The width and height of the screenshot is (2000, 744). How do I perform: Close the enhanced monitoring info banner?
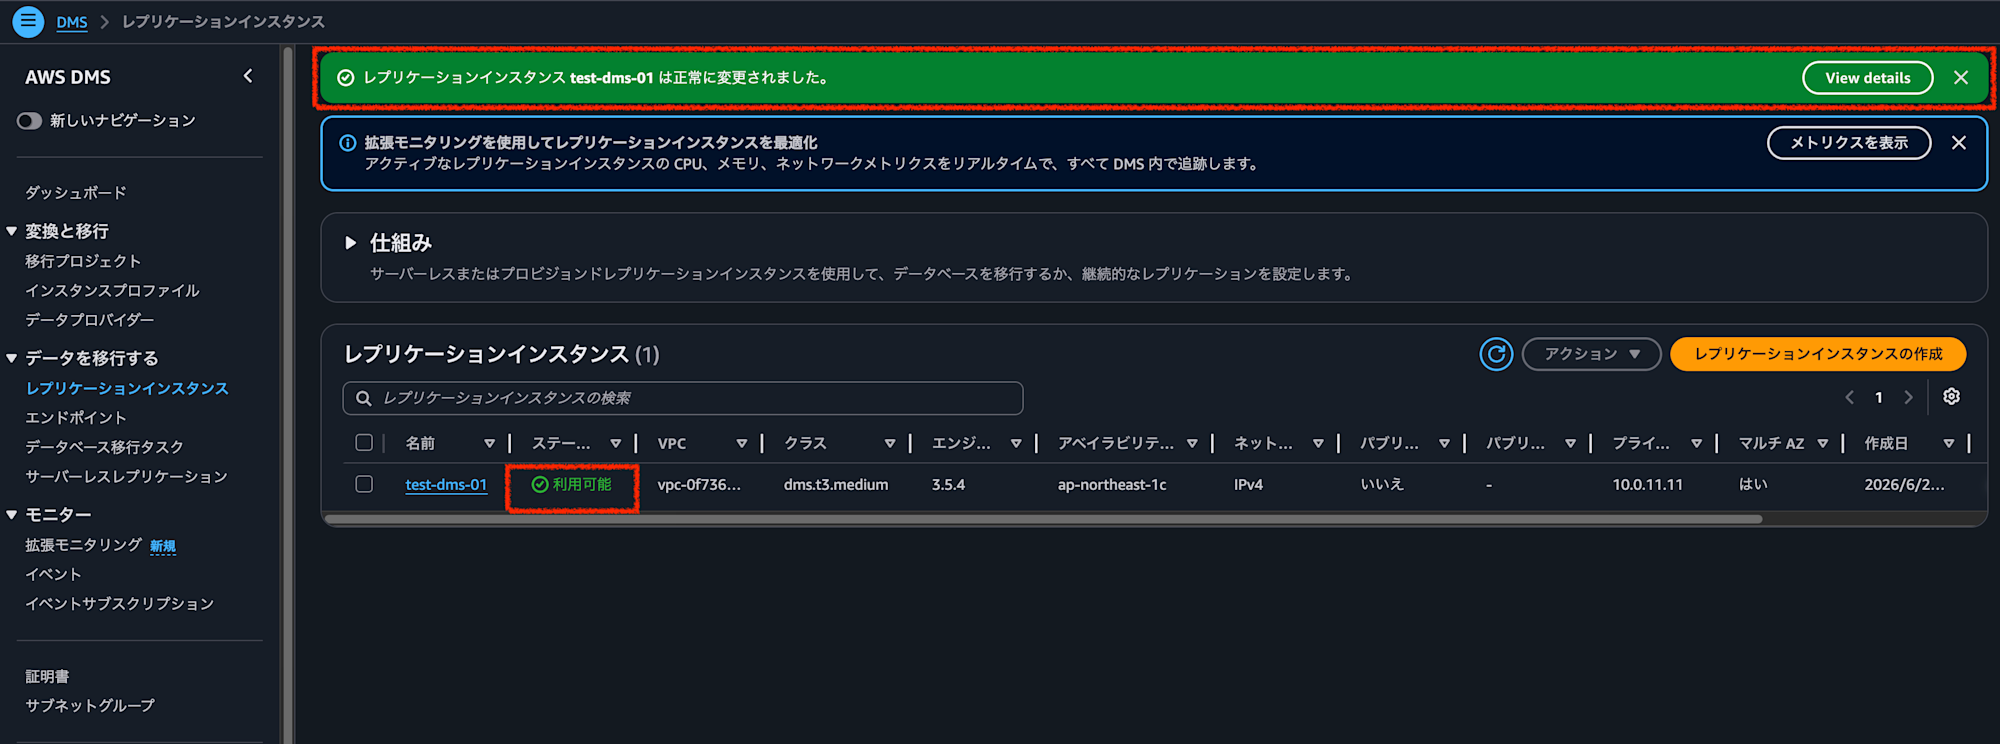pyautogui.click(x=1959, y=143)
